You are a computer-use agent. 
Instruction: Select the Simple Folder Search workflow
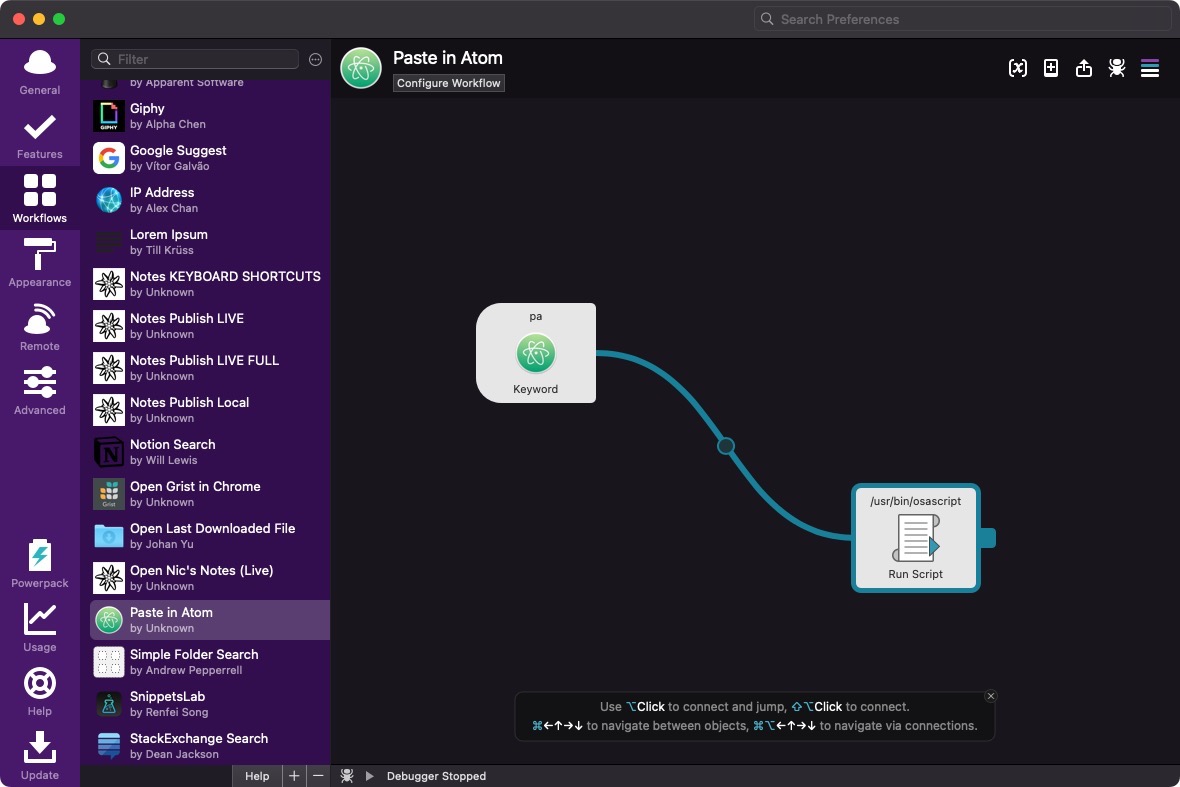click(x=210, y=662)
